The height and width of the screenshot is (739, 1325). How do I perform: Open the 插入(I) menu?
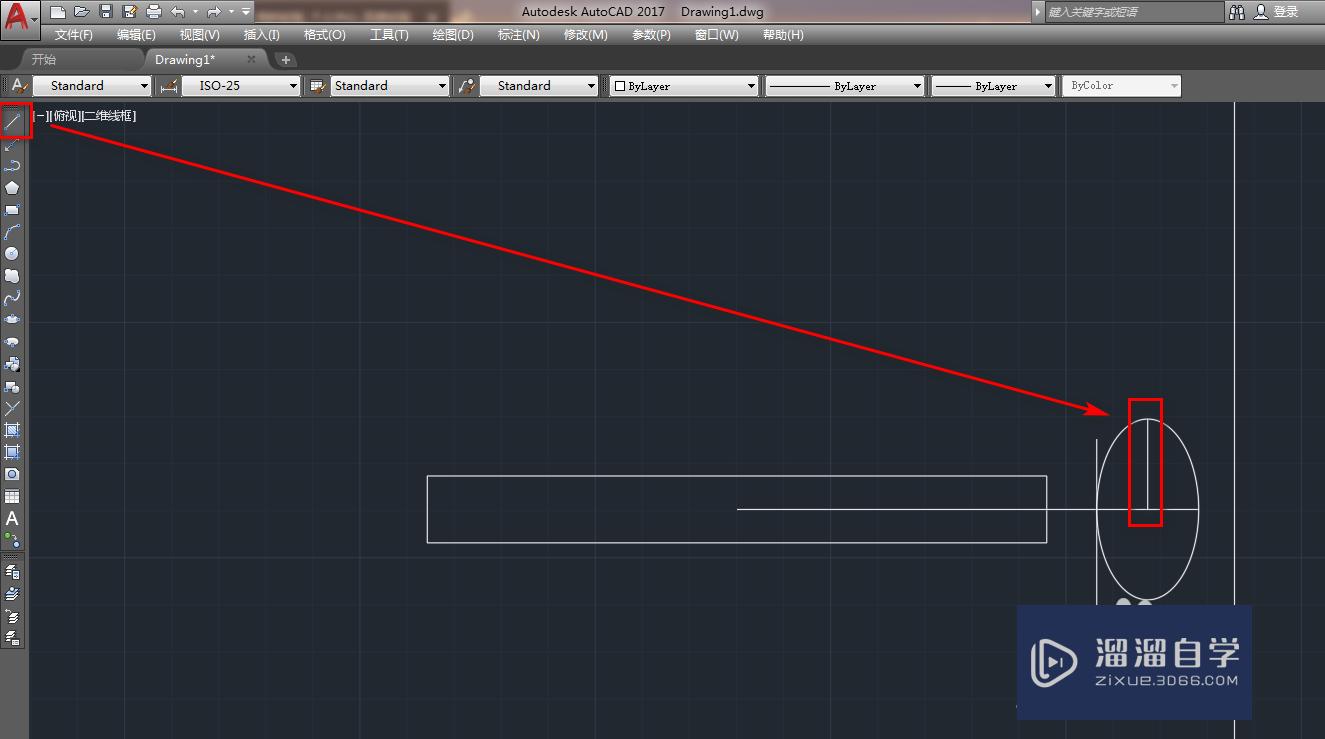pos(262,35)
